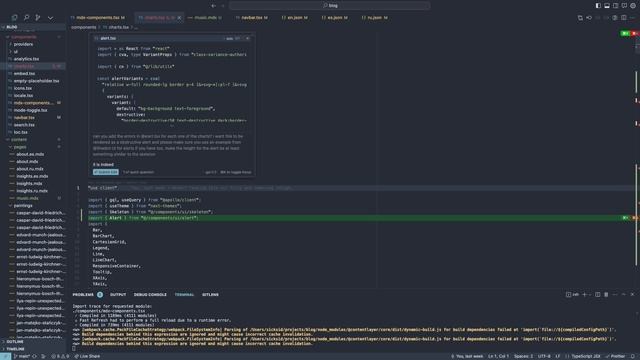640x360 pixels.
Task: Click the Submit Edit button
Action: point(106,172)
